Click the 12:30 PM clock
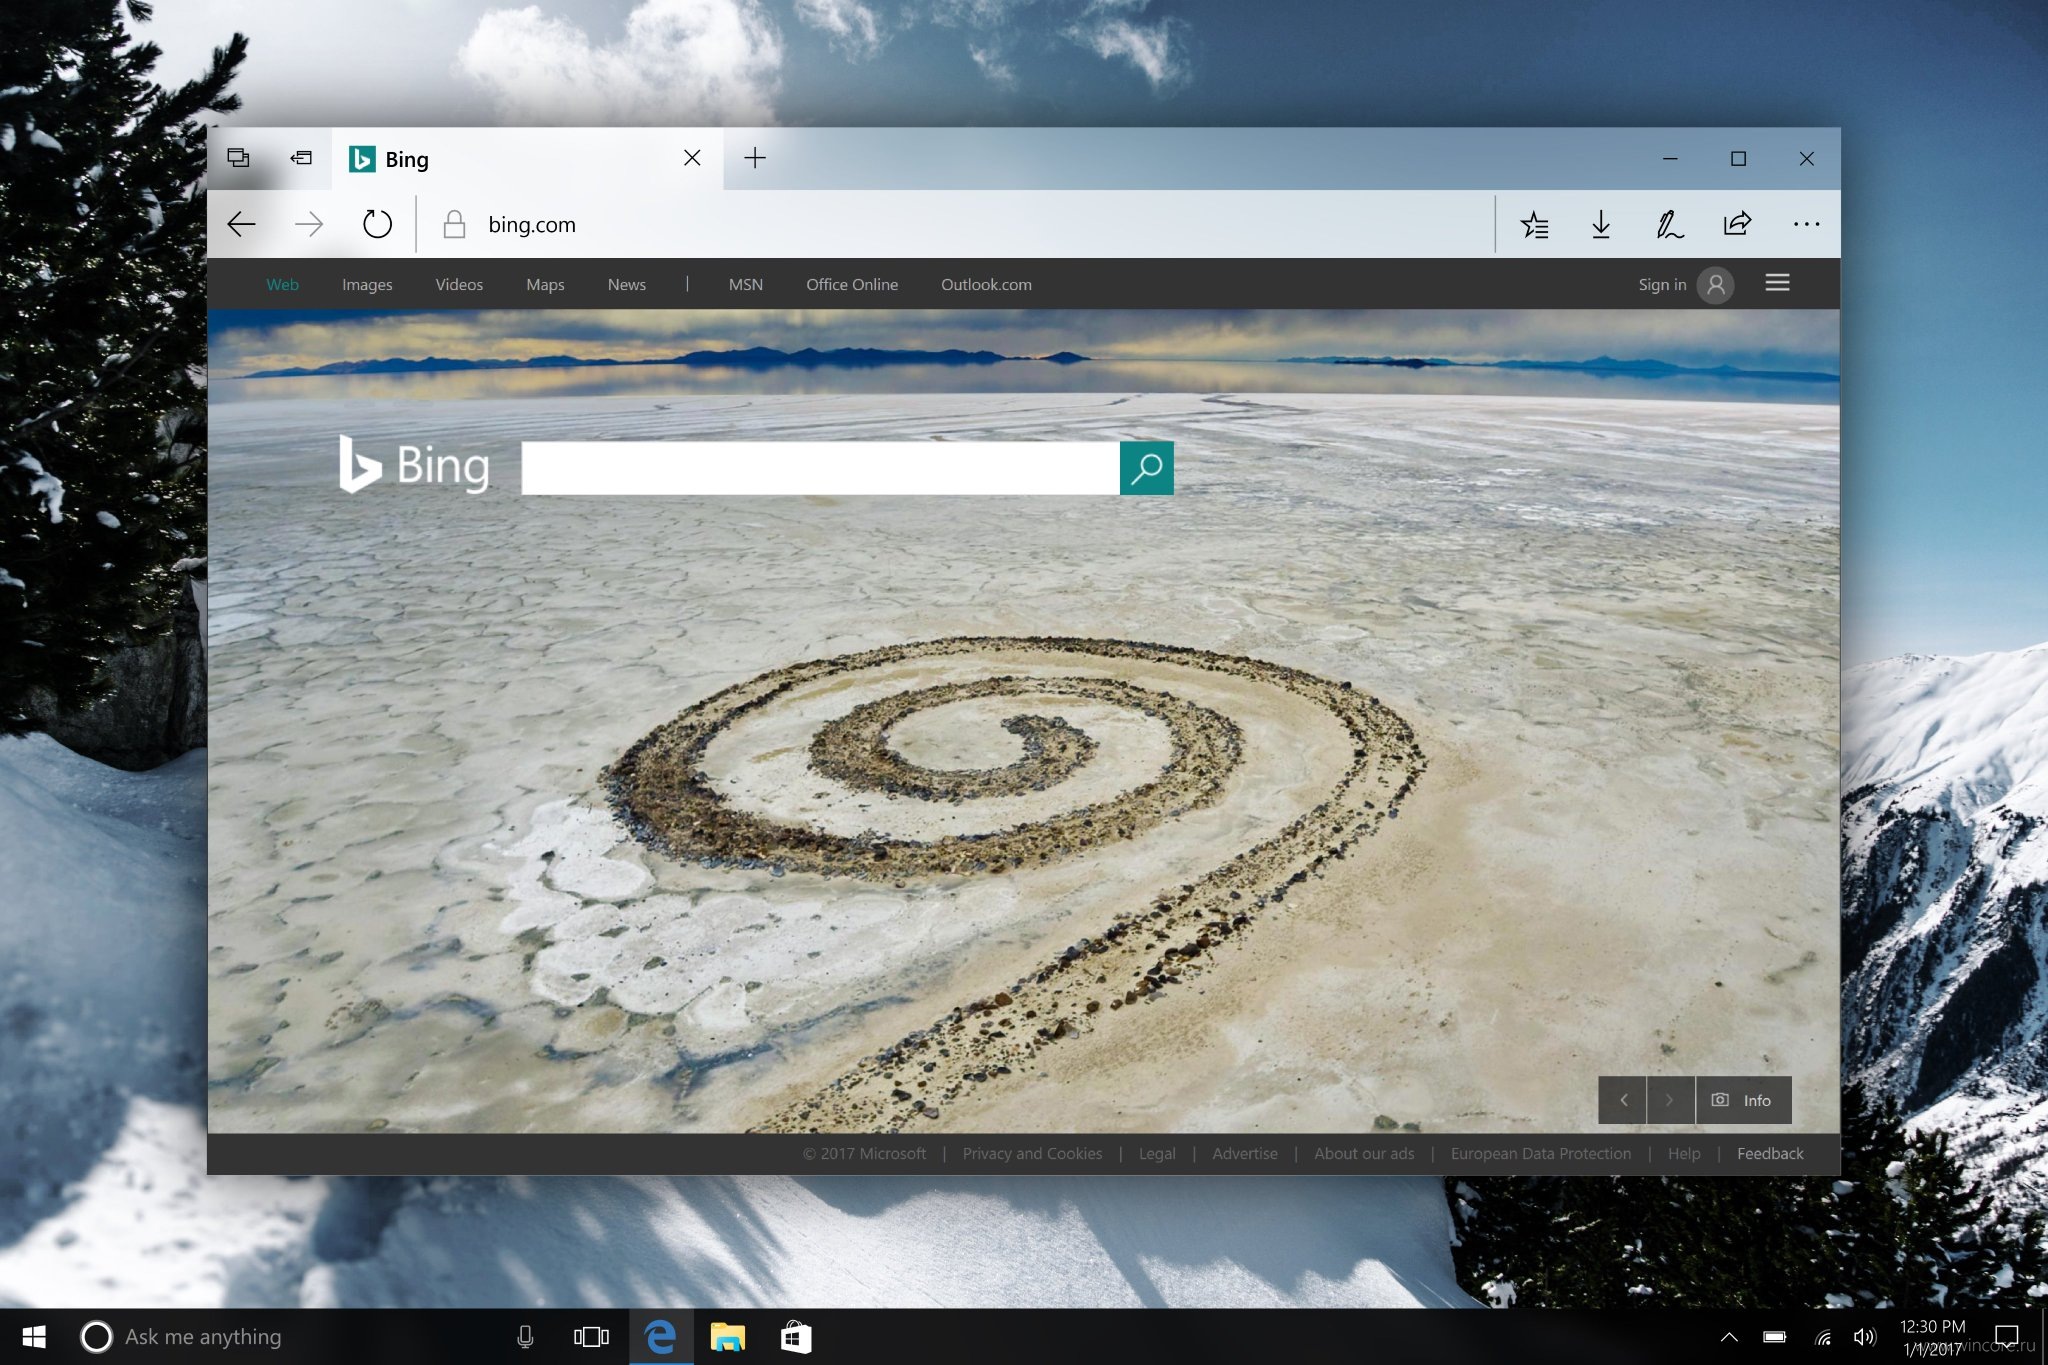 pyautogui.click(x=1932, y=1327)
